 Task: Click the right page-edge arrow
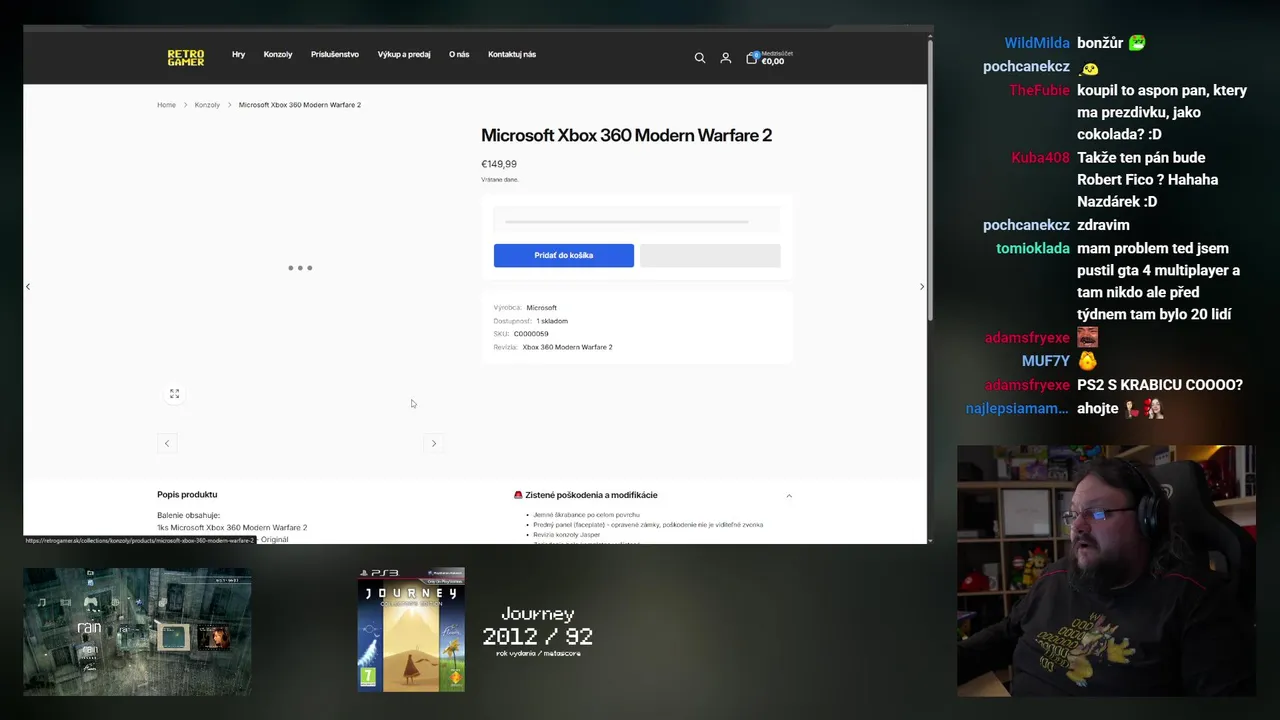pyautogui.click(x=922, y=287)
